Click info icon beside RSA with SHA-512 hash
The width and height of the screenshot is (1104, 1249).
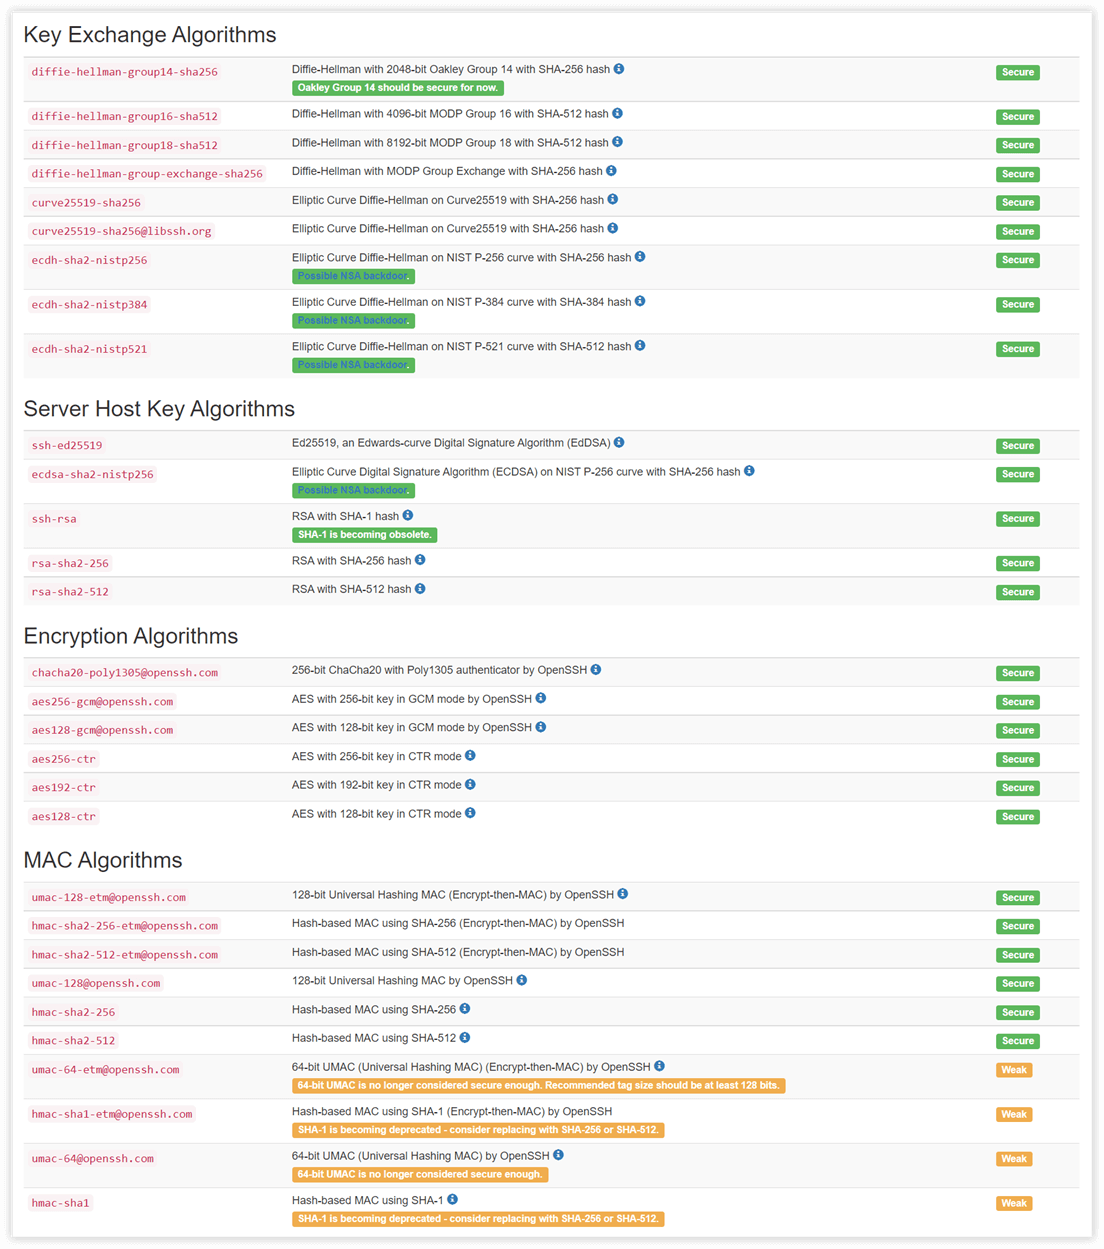(420, 589)
